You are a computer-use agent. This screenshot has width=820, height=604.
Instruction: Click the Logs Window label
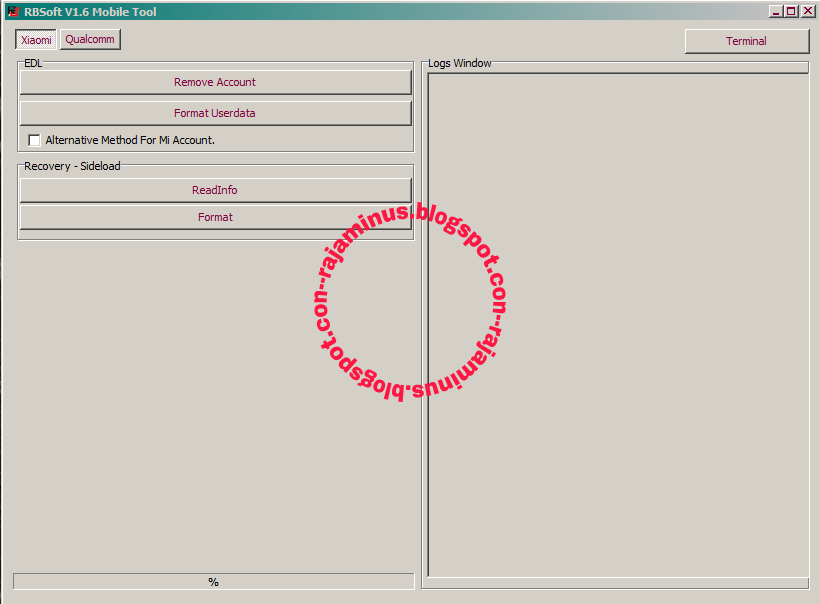460,63
